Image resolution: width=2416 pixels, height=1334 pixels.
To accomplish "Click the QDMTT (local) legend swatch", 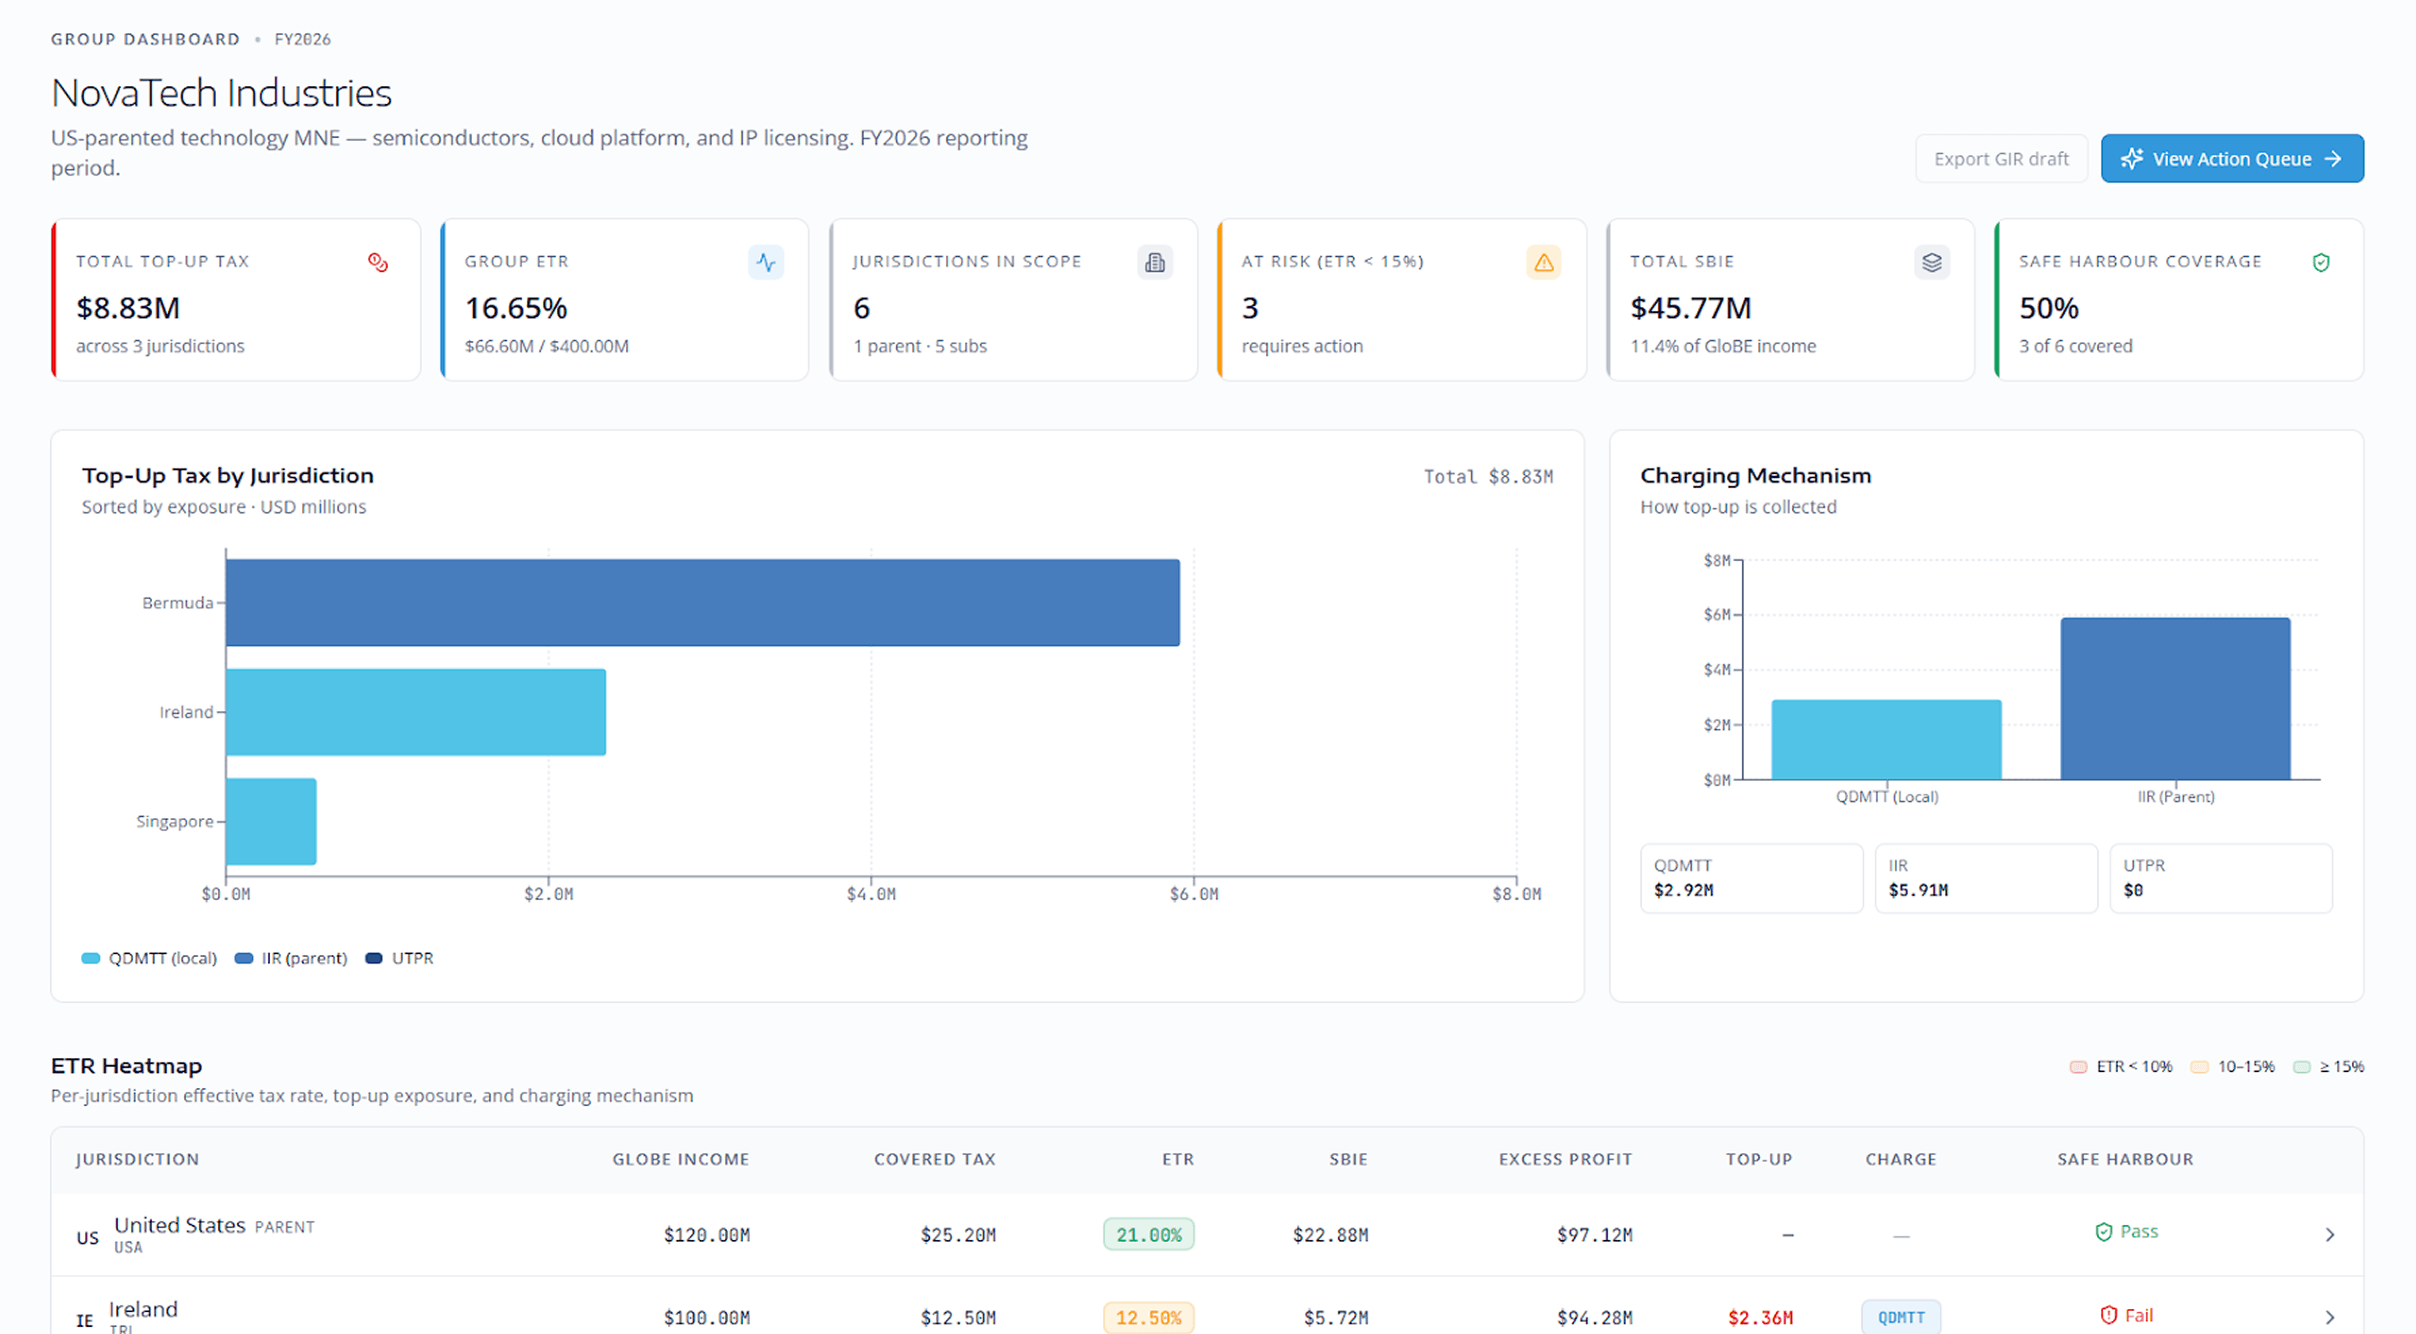I will coord(91,958).
